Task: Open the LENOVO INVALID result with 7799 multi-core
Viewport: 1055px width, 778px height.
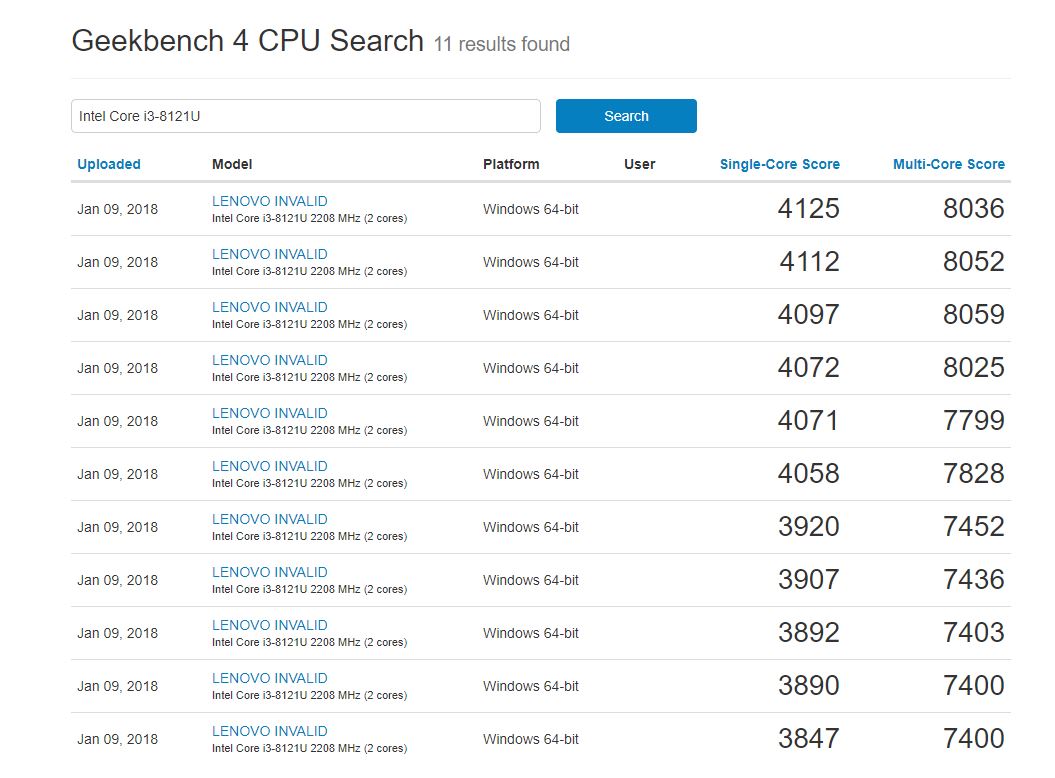Action: click(269, 413)
